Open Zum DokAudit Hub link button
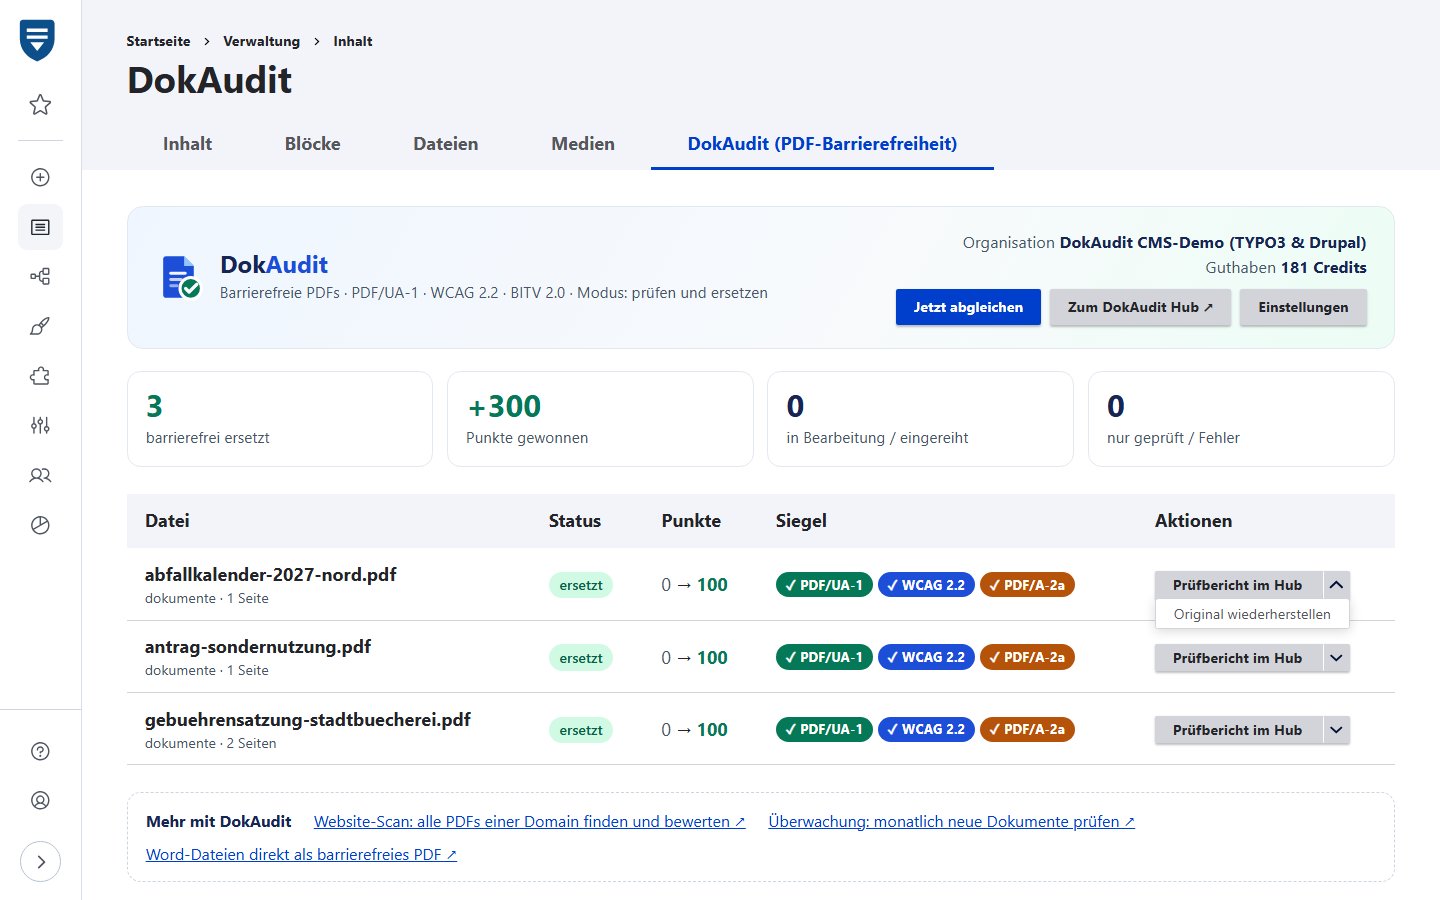1440x900 pixels. (1140, 307)
